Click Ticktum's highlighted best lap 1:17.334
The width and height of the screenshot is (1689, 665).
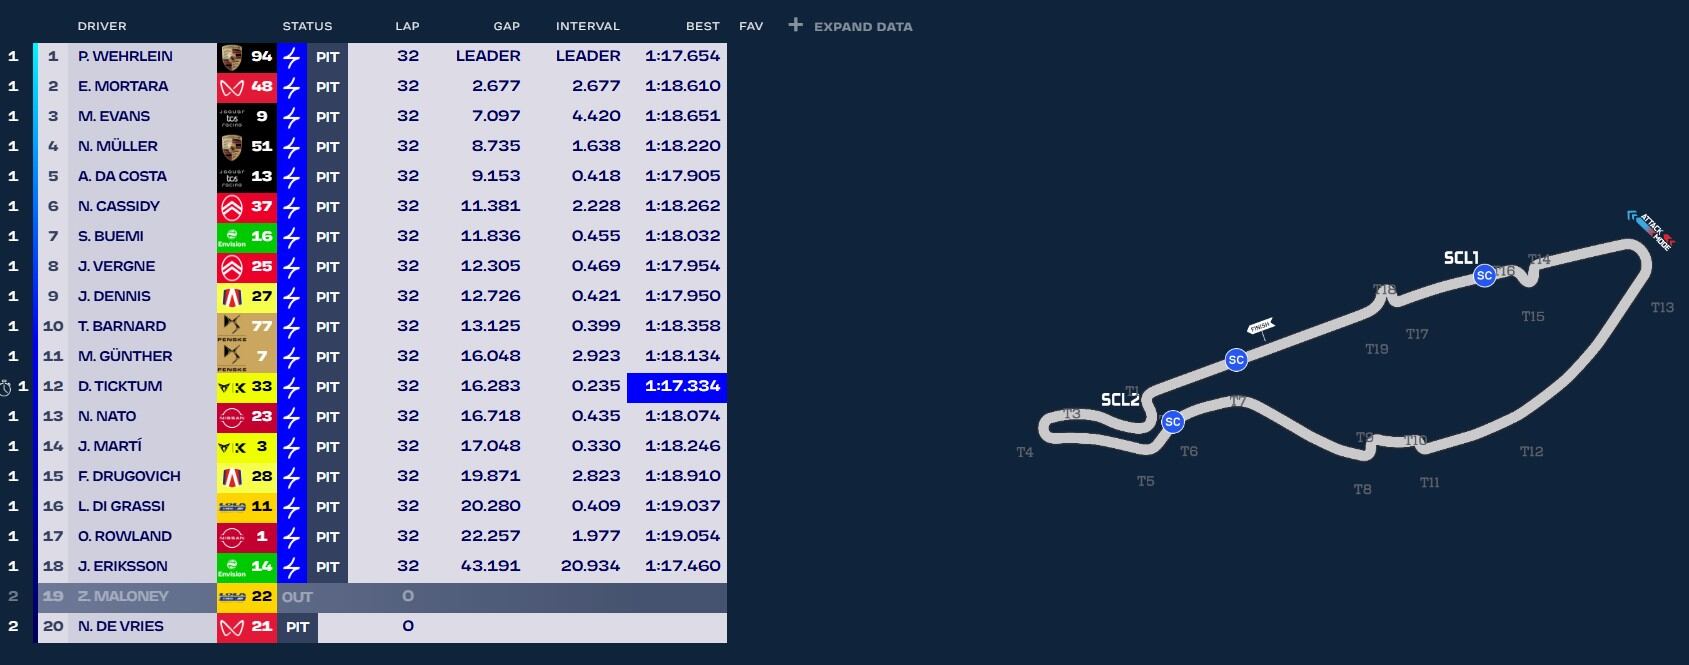click(x=677, y=387)
